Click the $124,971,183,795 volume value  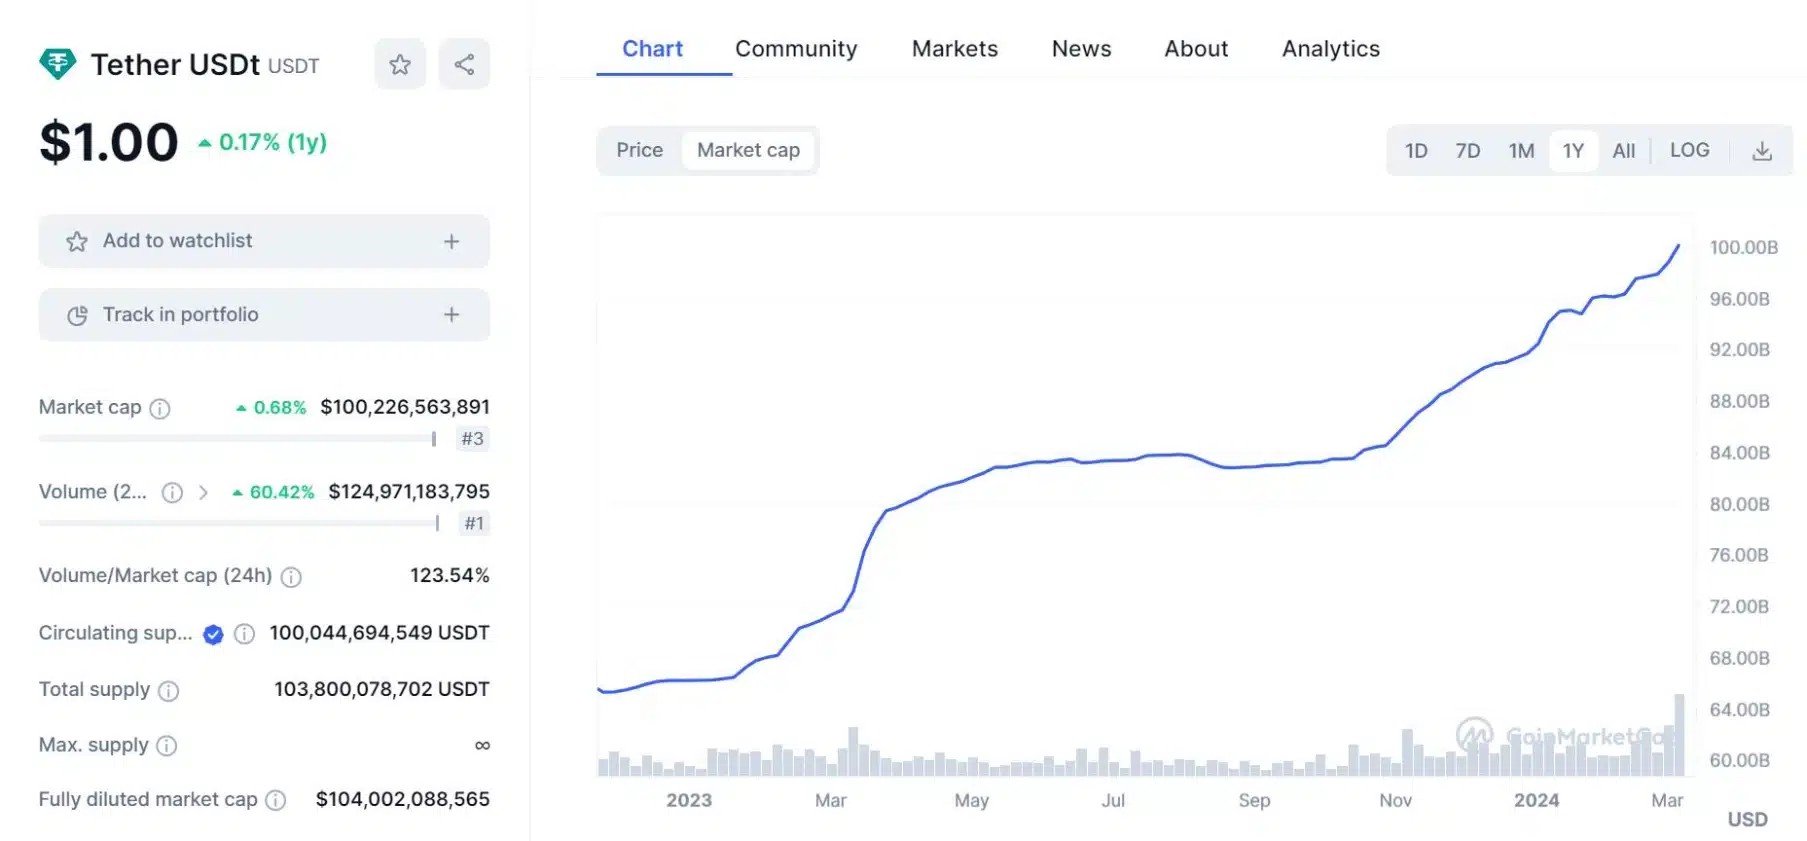[409, 492]
